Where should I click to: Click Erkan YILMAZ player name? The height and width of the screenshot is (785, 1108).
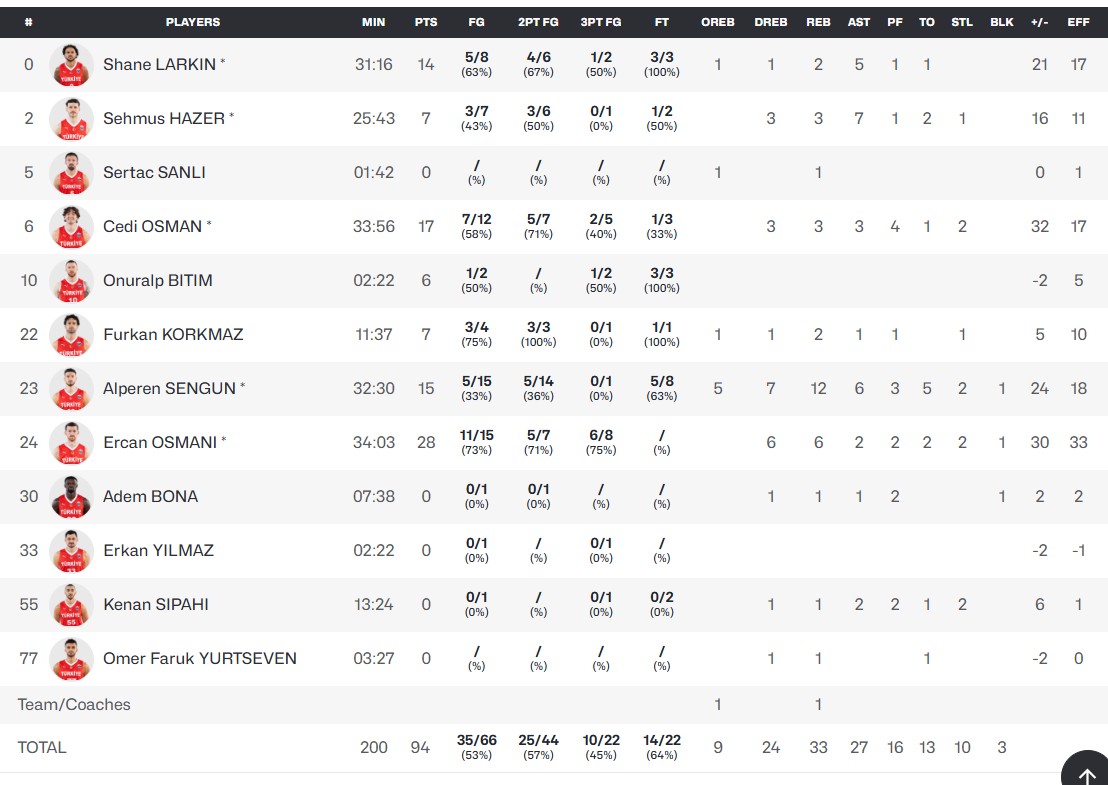(x=158, y=550)
